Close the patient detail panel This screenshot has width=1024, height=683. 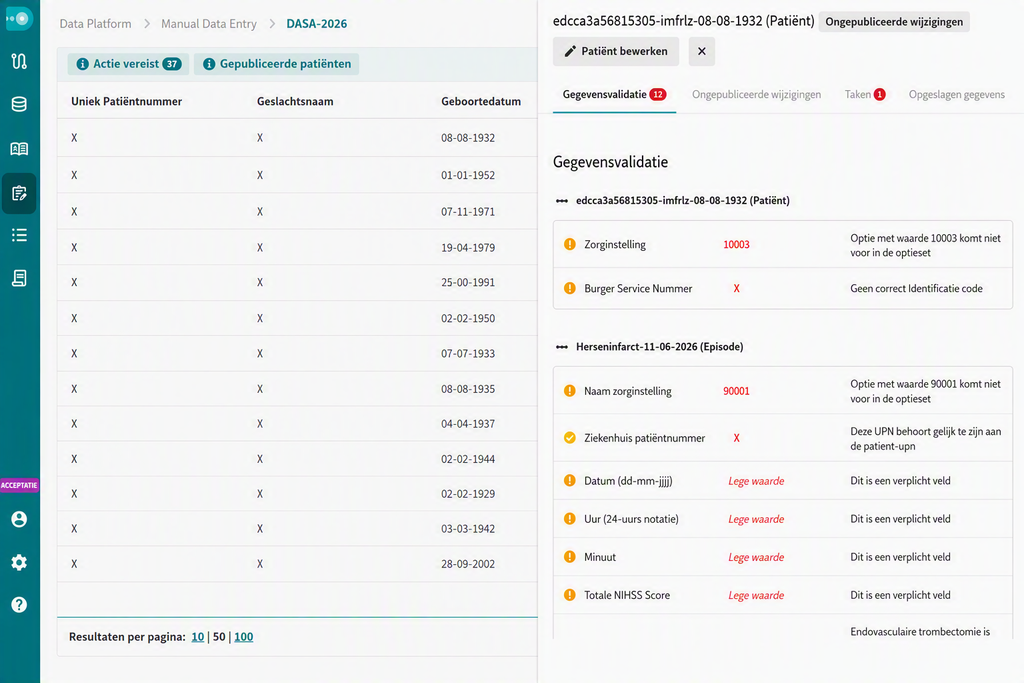[701, 51]
